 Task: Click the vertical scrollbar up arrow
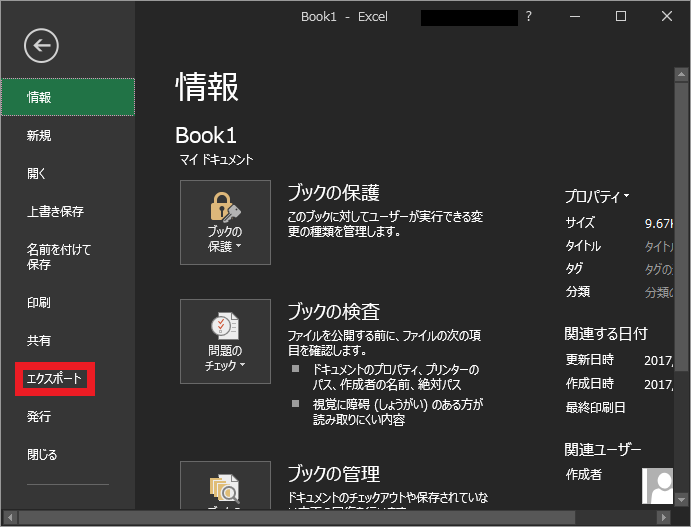(681, 74)
